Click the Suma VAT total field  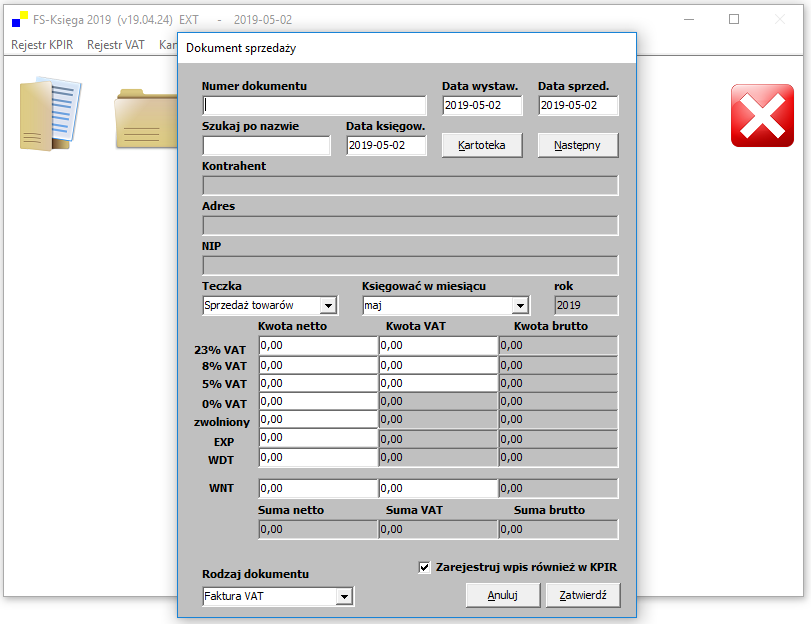click(438, 530)
